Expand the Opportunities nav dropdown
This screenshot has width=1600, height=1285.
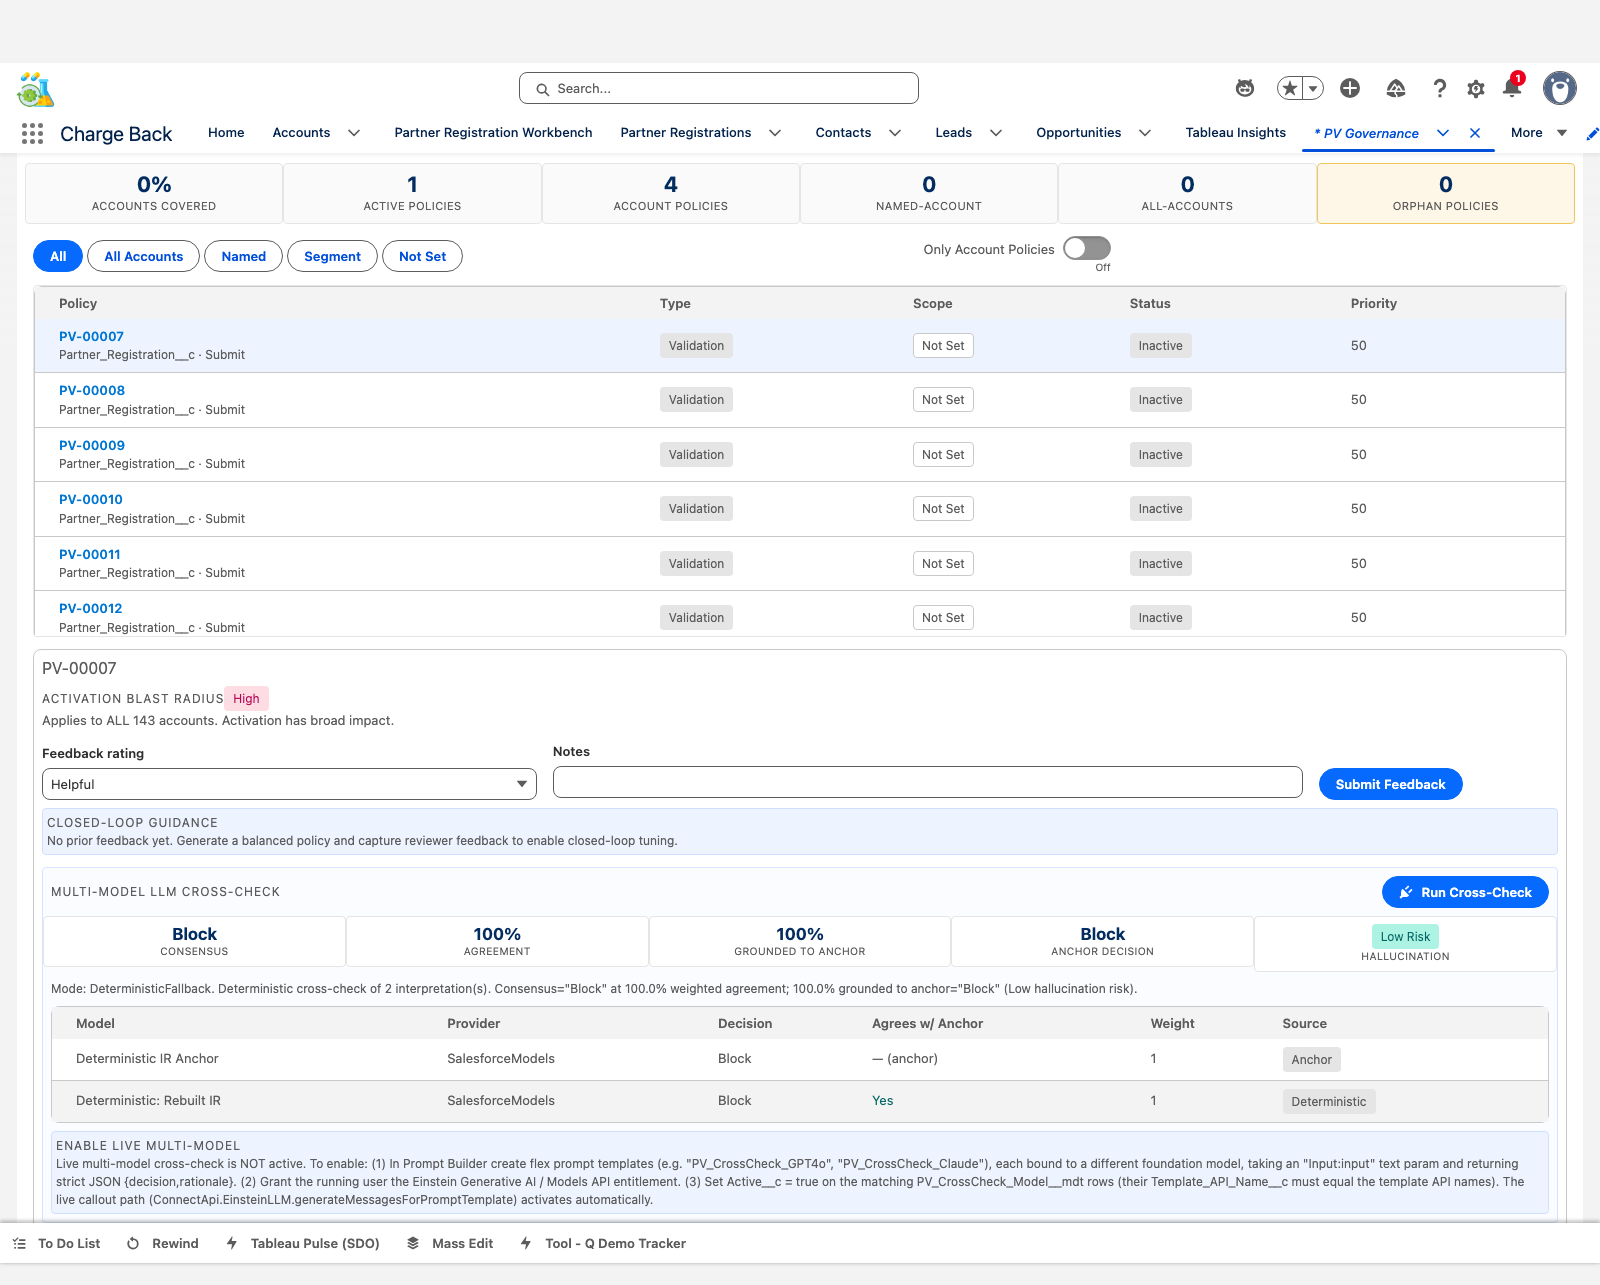click(1145, 133)
